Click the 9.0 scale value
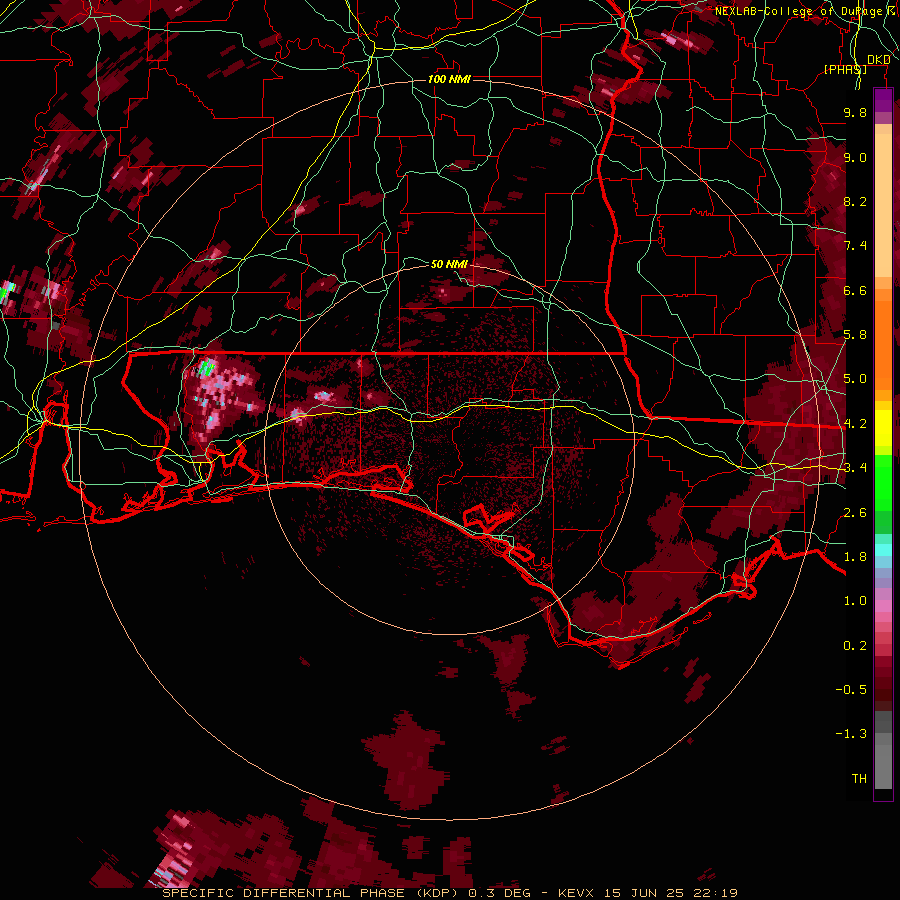This screenshot has height=900, width=900. [x=855, y=157]
